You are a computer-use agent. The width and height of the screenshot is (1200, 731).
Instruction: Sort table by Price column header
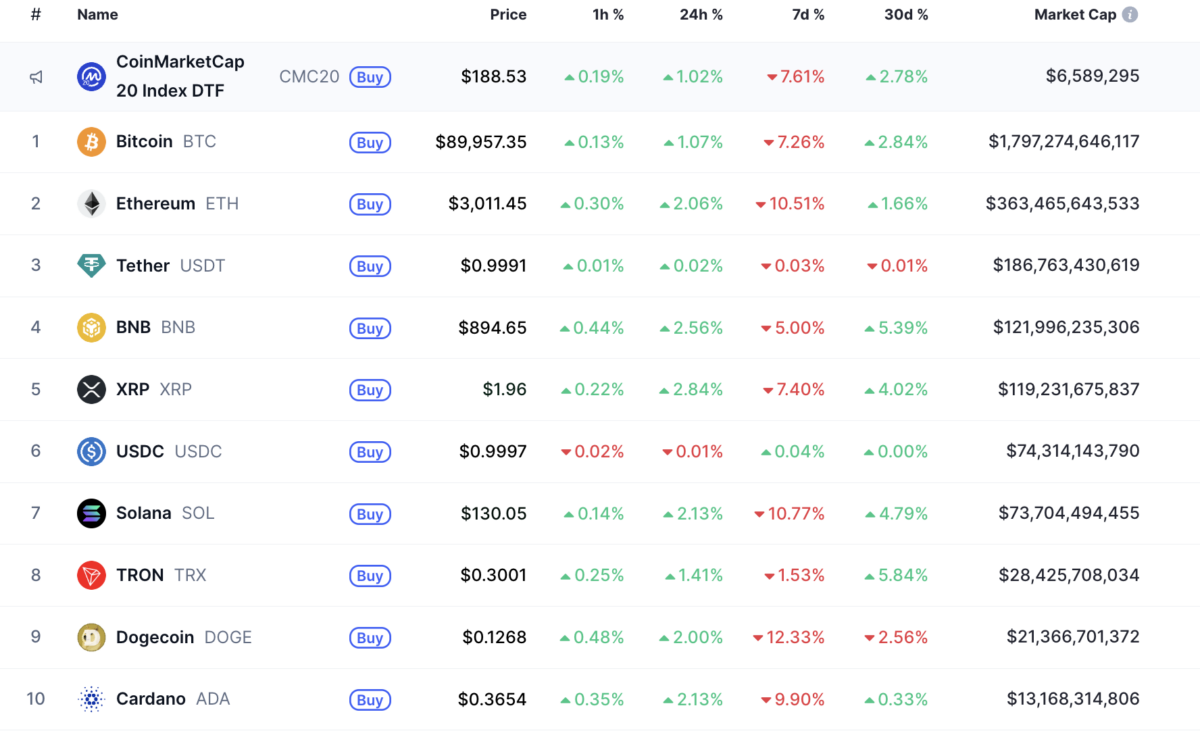click(x=508, y=15)
